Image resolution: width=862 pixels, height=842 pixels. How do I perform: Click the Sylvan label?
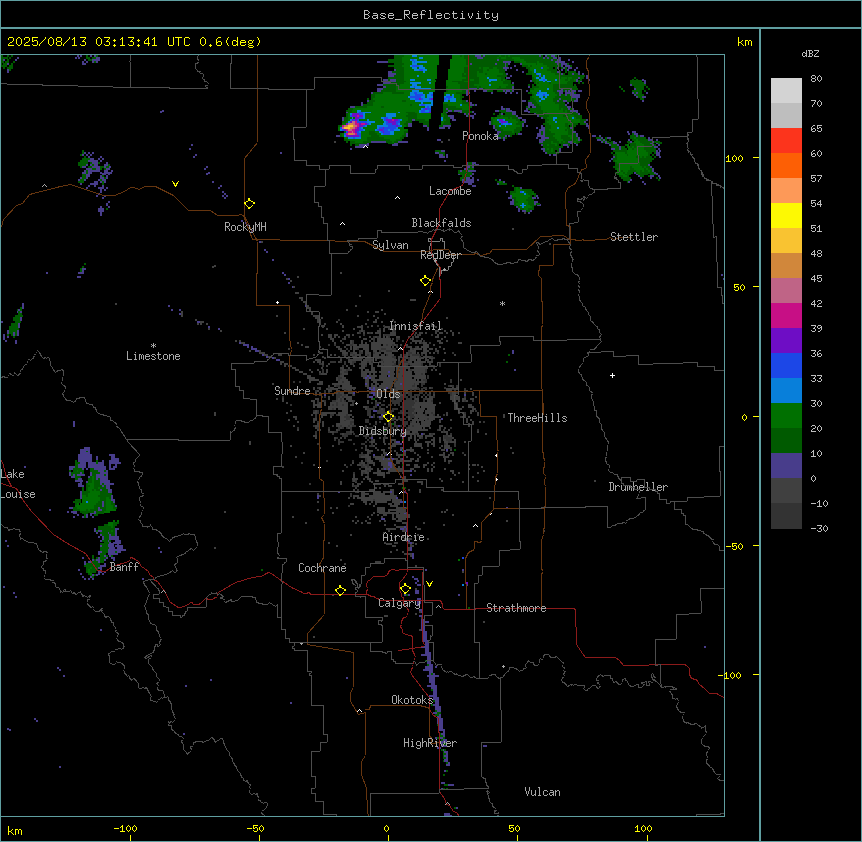(390, 245)
